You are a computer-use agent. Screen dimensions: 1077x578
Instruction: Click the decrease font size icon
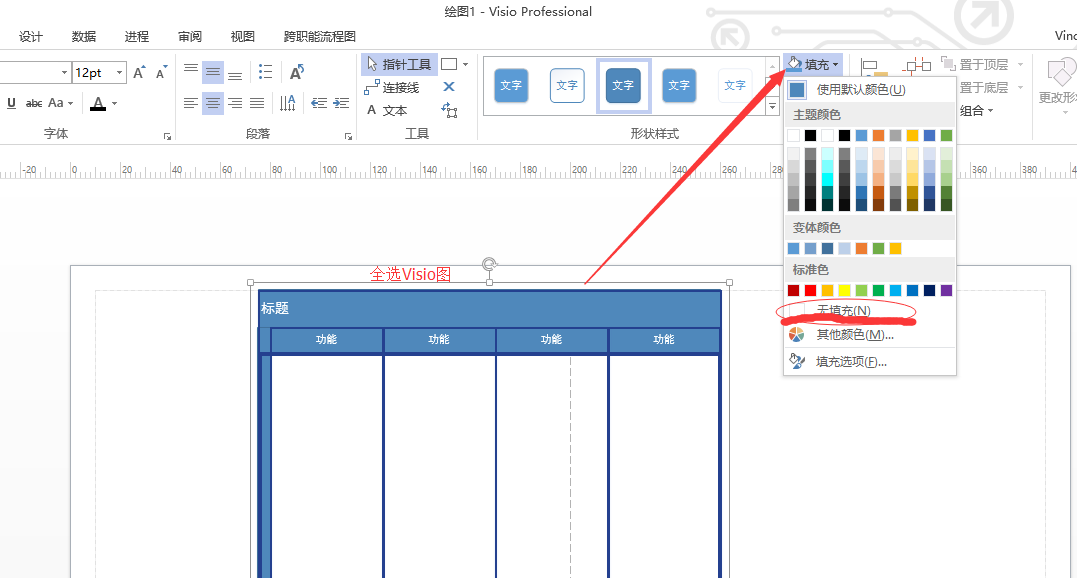pos(161,72)
